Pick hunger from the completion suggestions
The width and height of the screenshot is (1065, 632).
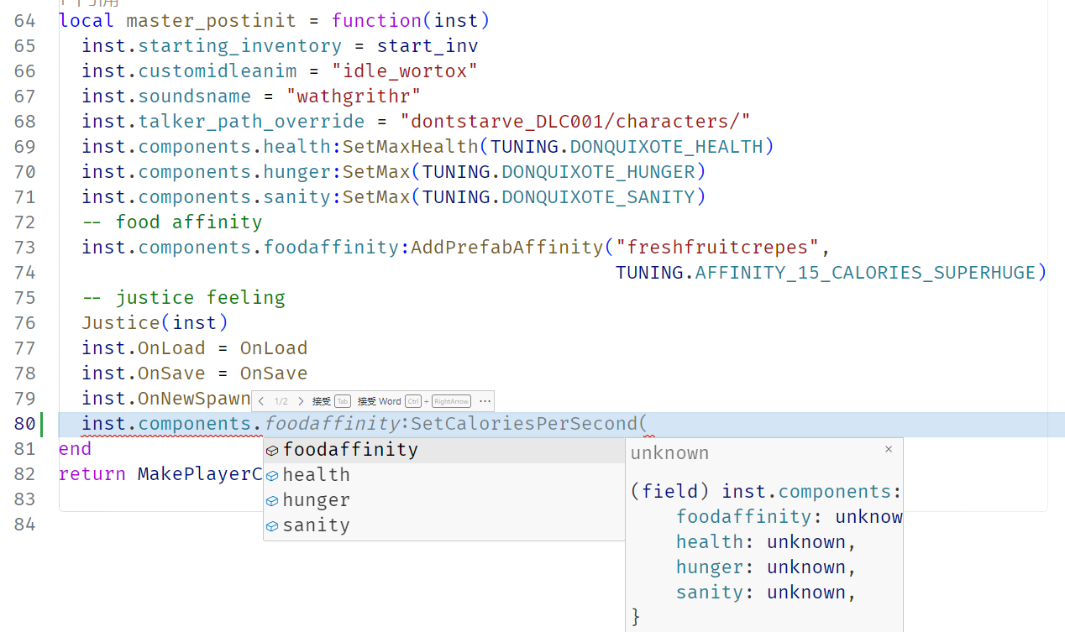(x=316, y=500)
